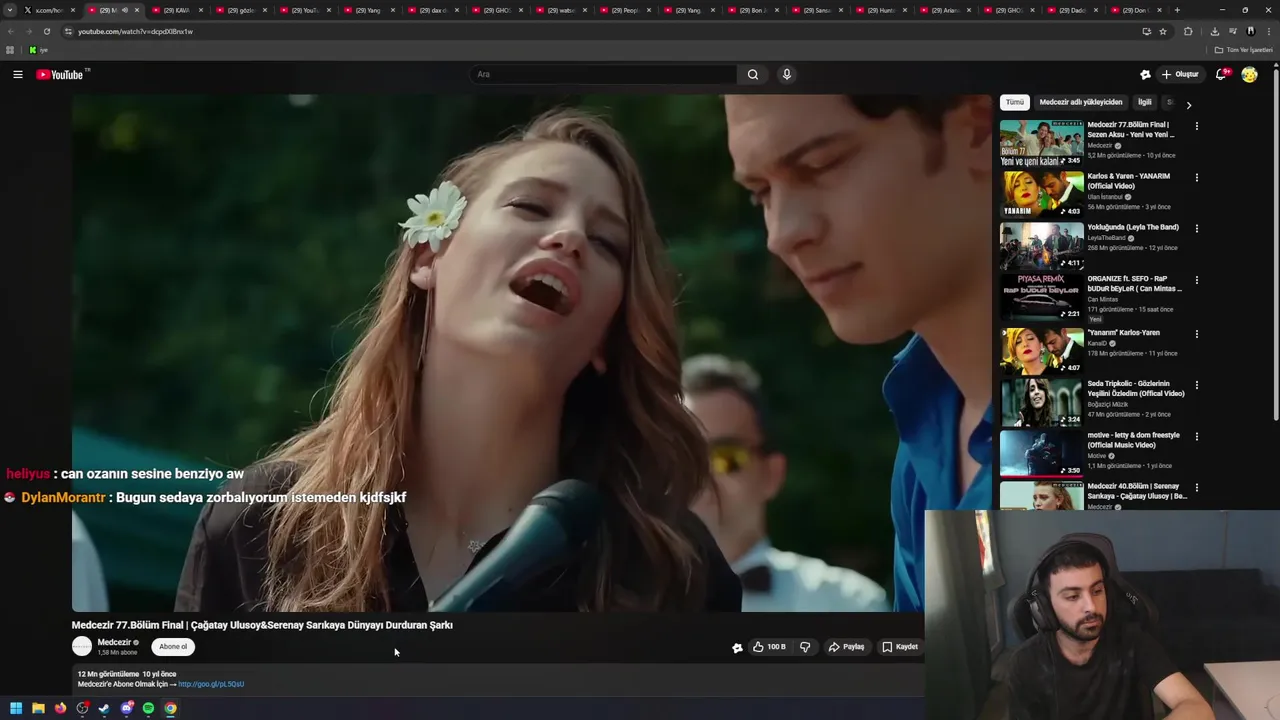Open the Medcezir channel name link
This screenshot has height=720, width=1280.
[114, 642]
